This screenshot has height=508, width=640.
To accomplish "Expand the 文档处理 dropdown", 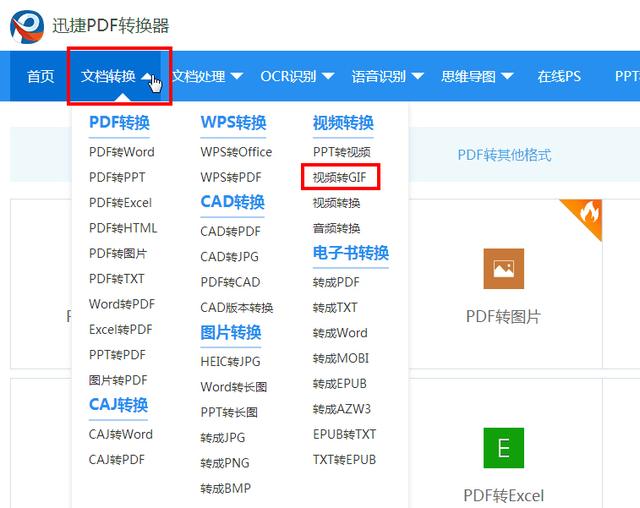I will 207,76.
